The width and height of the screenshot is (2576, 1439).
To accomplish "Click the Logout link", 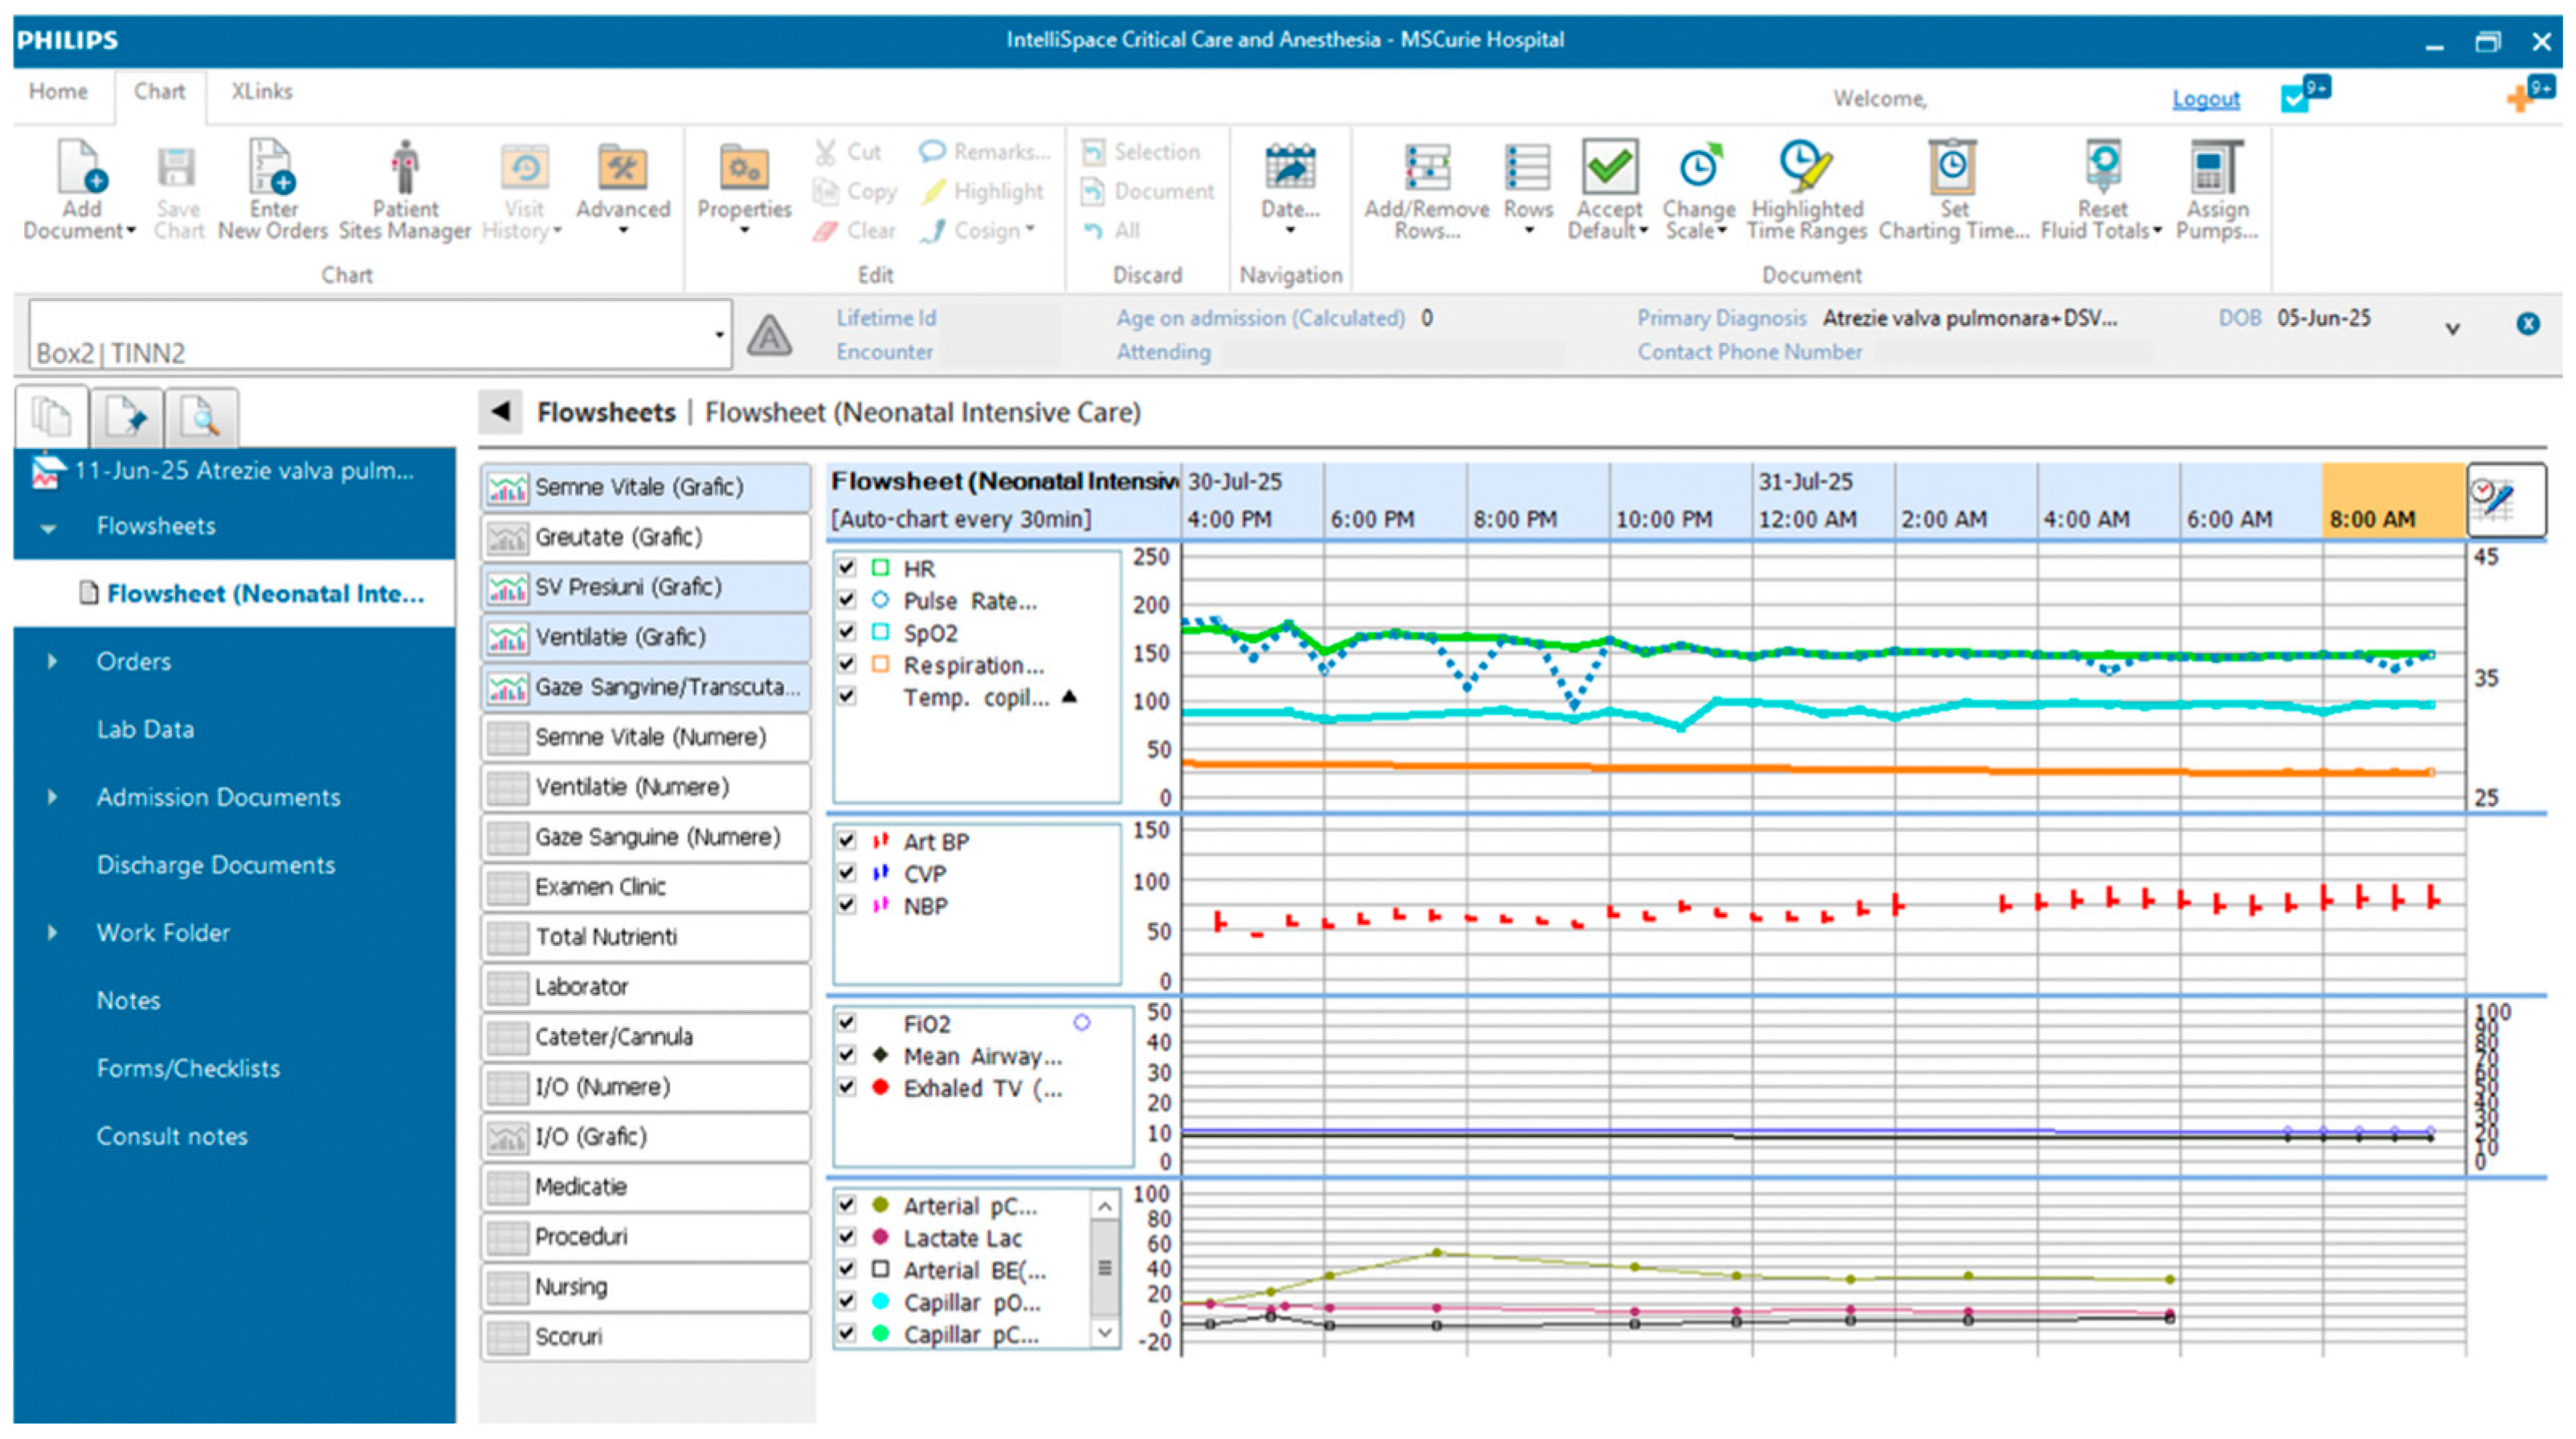I will tap(2204, 99).
